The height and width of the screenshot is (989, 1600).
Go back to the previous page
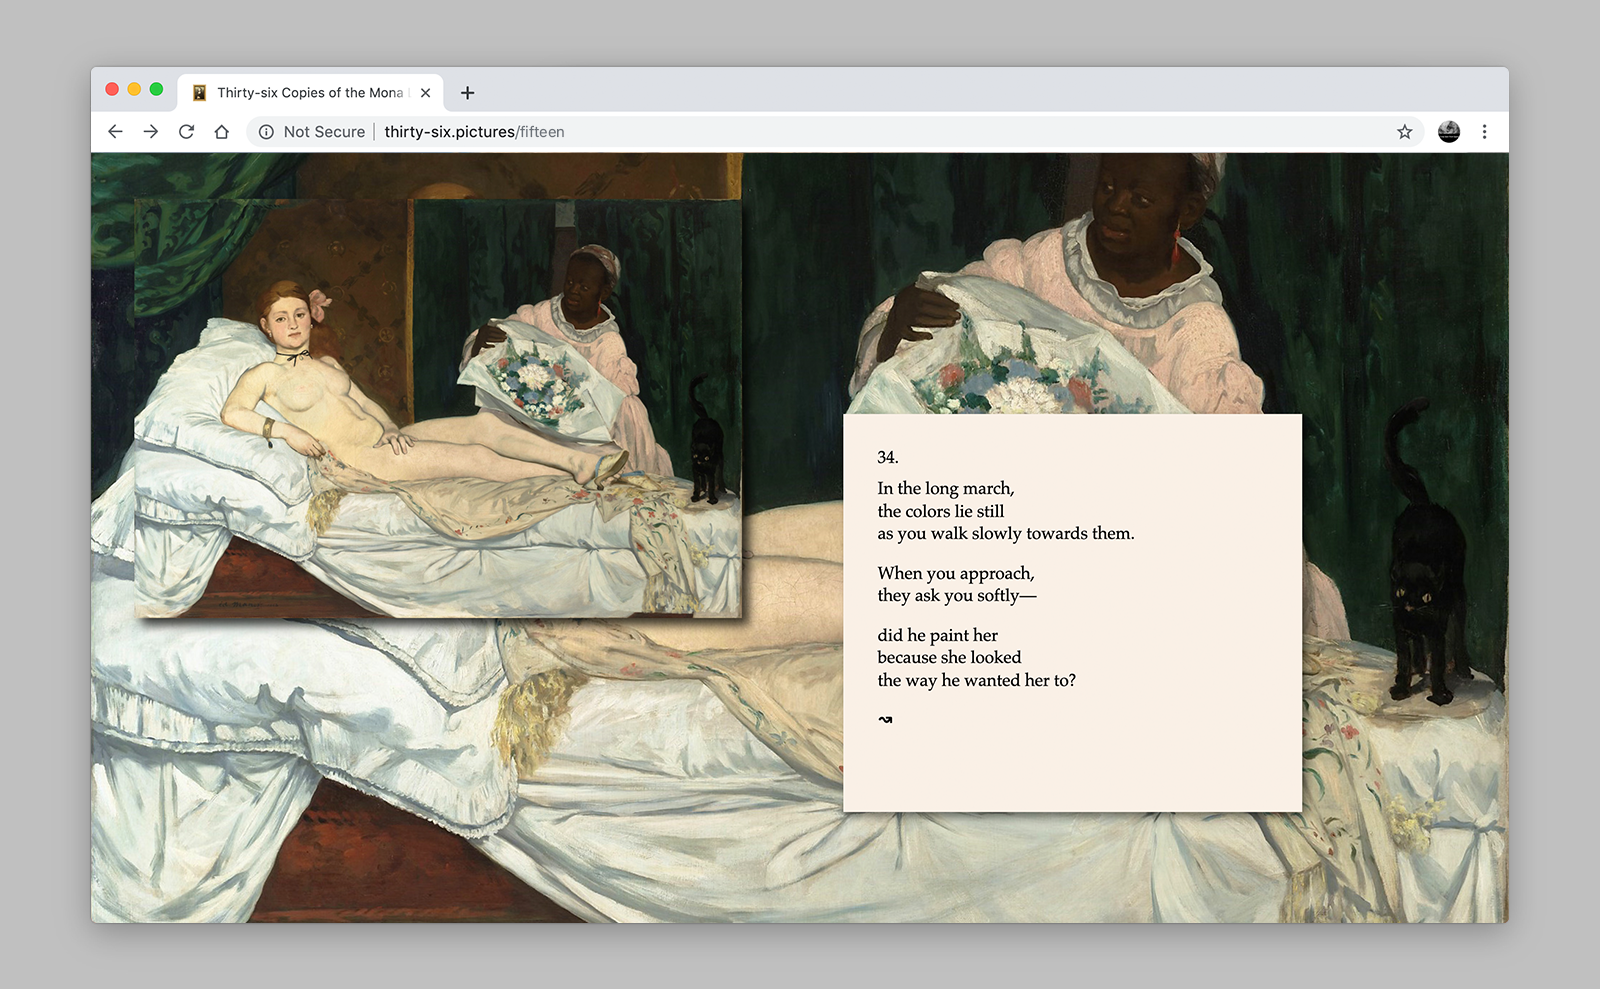click(115, 132)
